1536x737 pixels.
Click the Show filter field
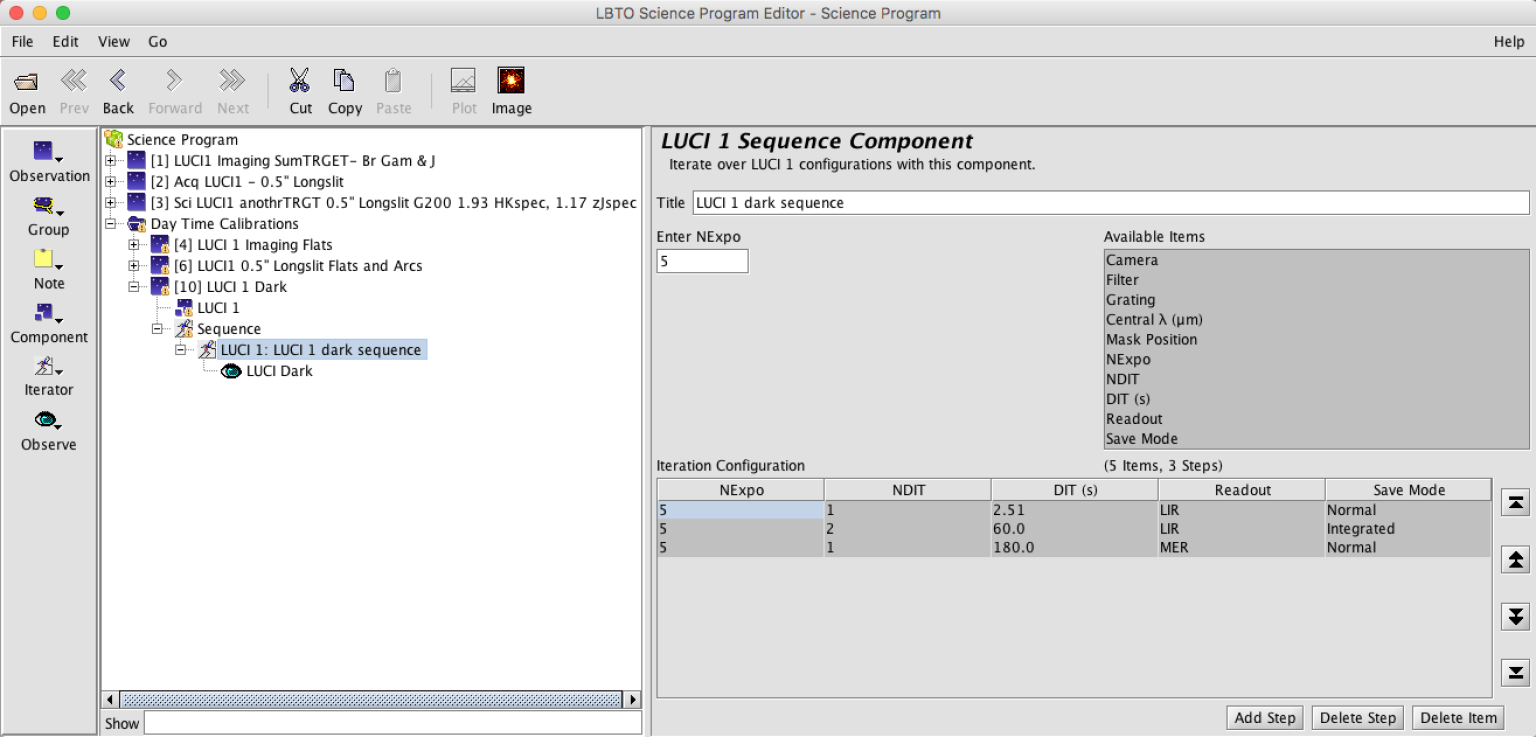[x=392, y=723]
